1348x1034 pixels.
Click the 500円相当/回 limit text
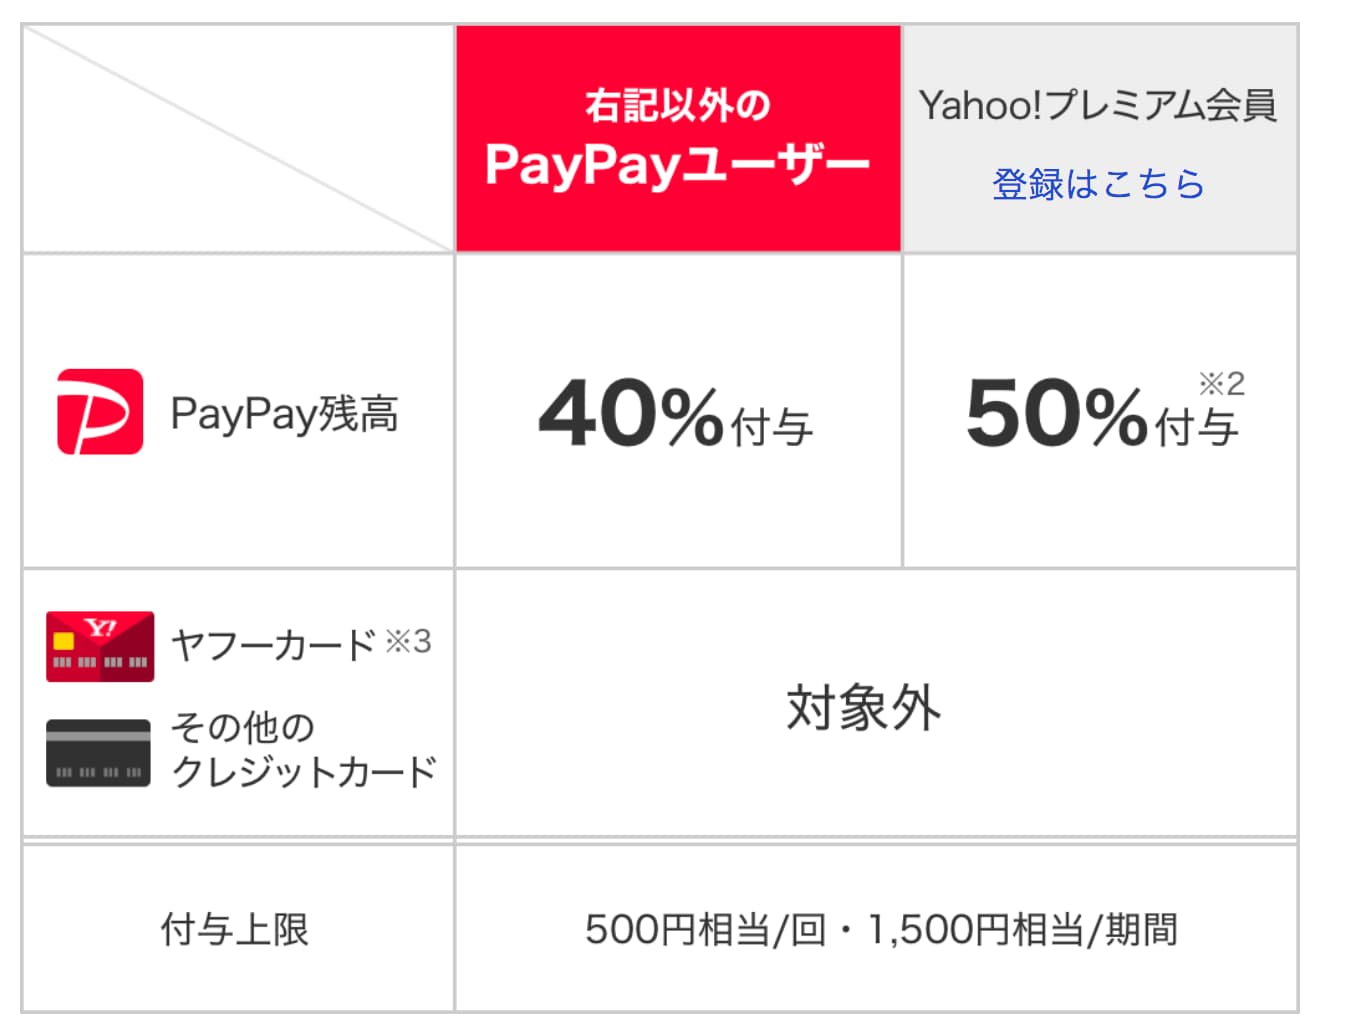tap(706, 929)
